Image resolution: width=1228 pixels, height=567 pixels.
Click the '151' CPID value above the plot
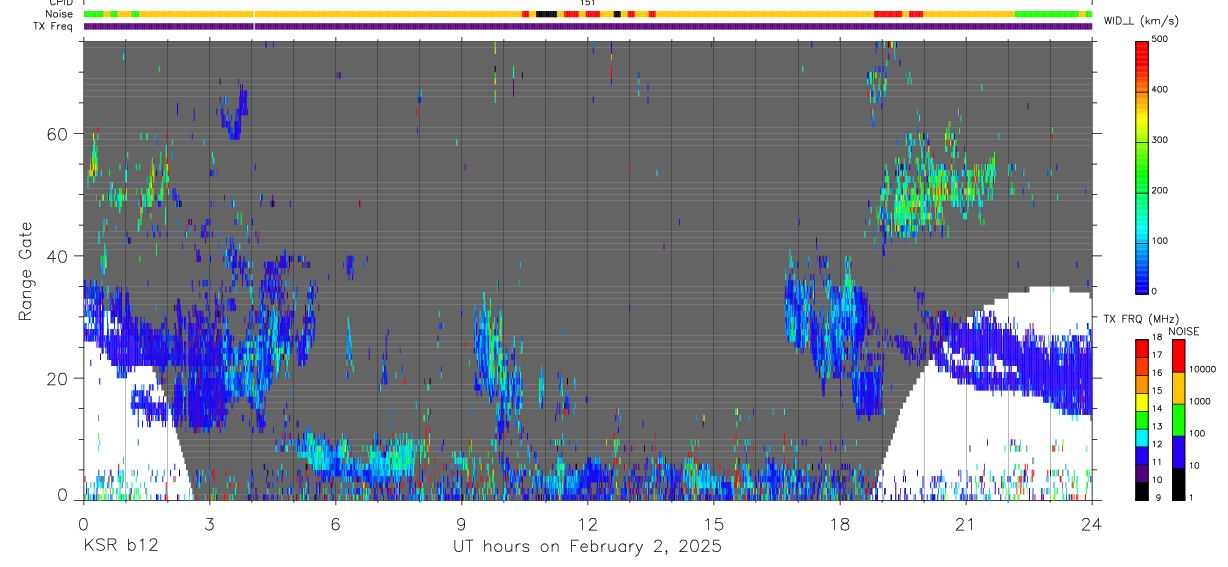click(x=588, y=3)
